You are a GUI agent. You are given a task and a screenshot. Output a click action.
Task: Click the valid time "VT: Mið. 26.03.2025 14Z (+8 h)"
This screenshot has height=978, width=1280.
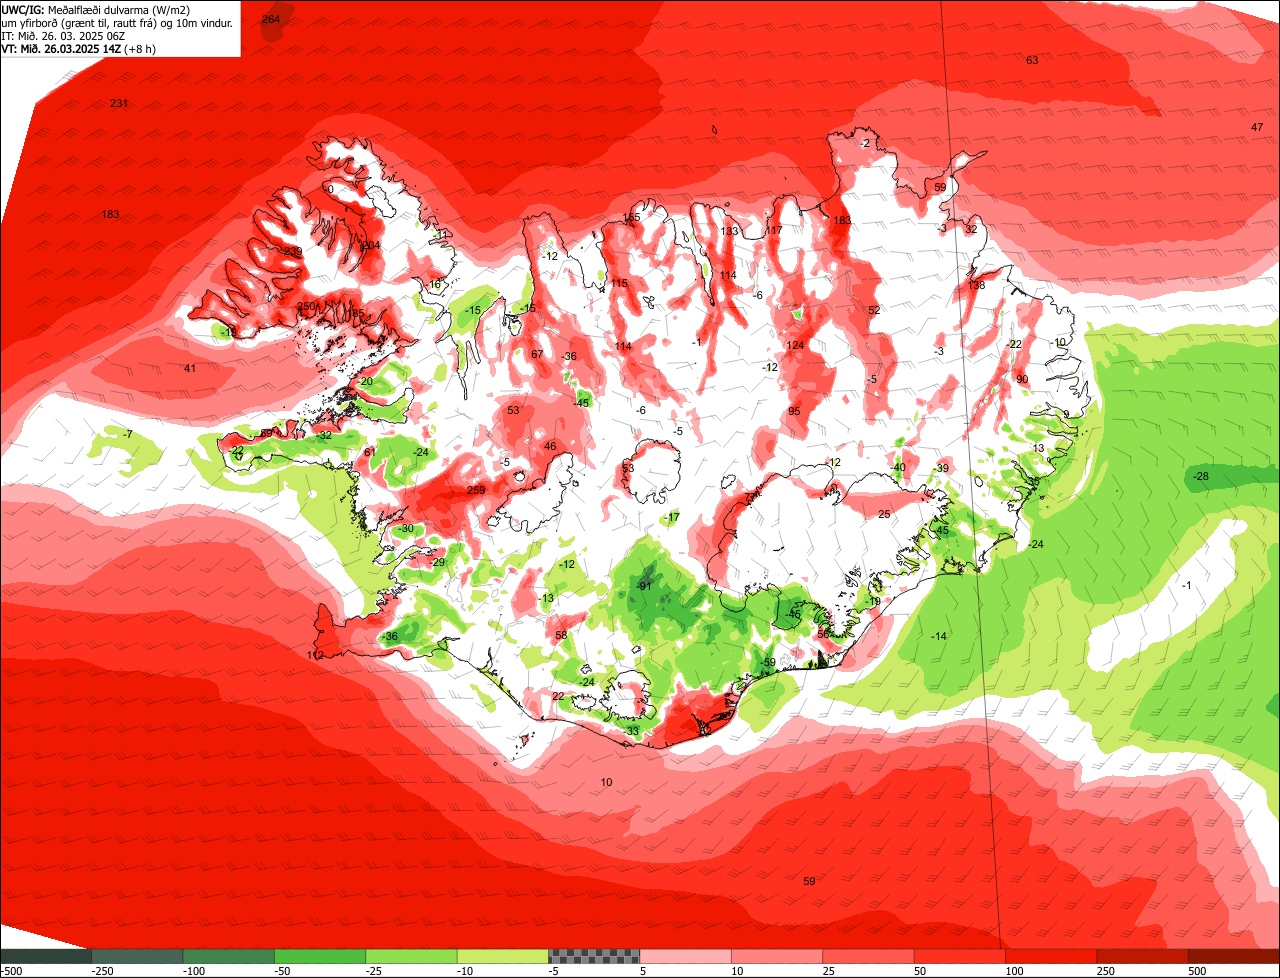pyautogui.click(x=76, y=48)
